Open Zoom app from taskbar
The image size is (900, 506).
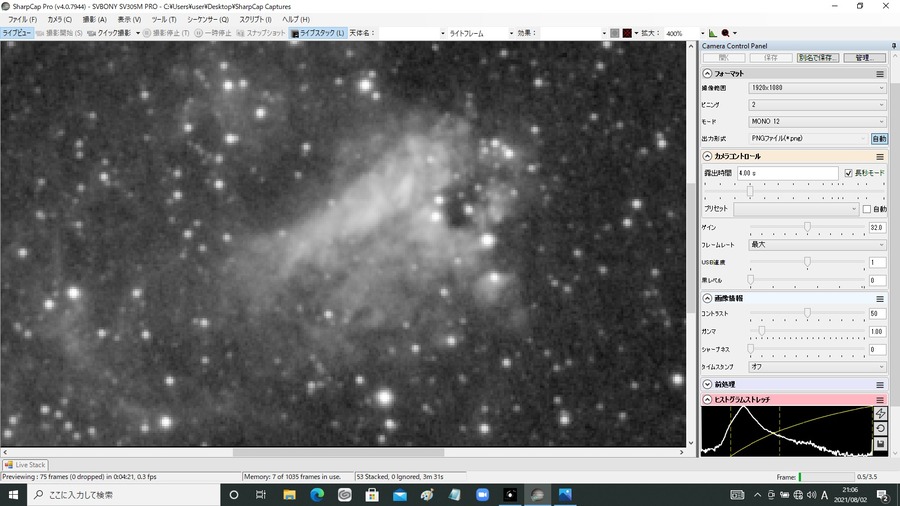coord(482,495)
